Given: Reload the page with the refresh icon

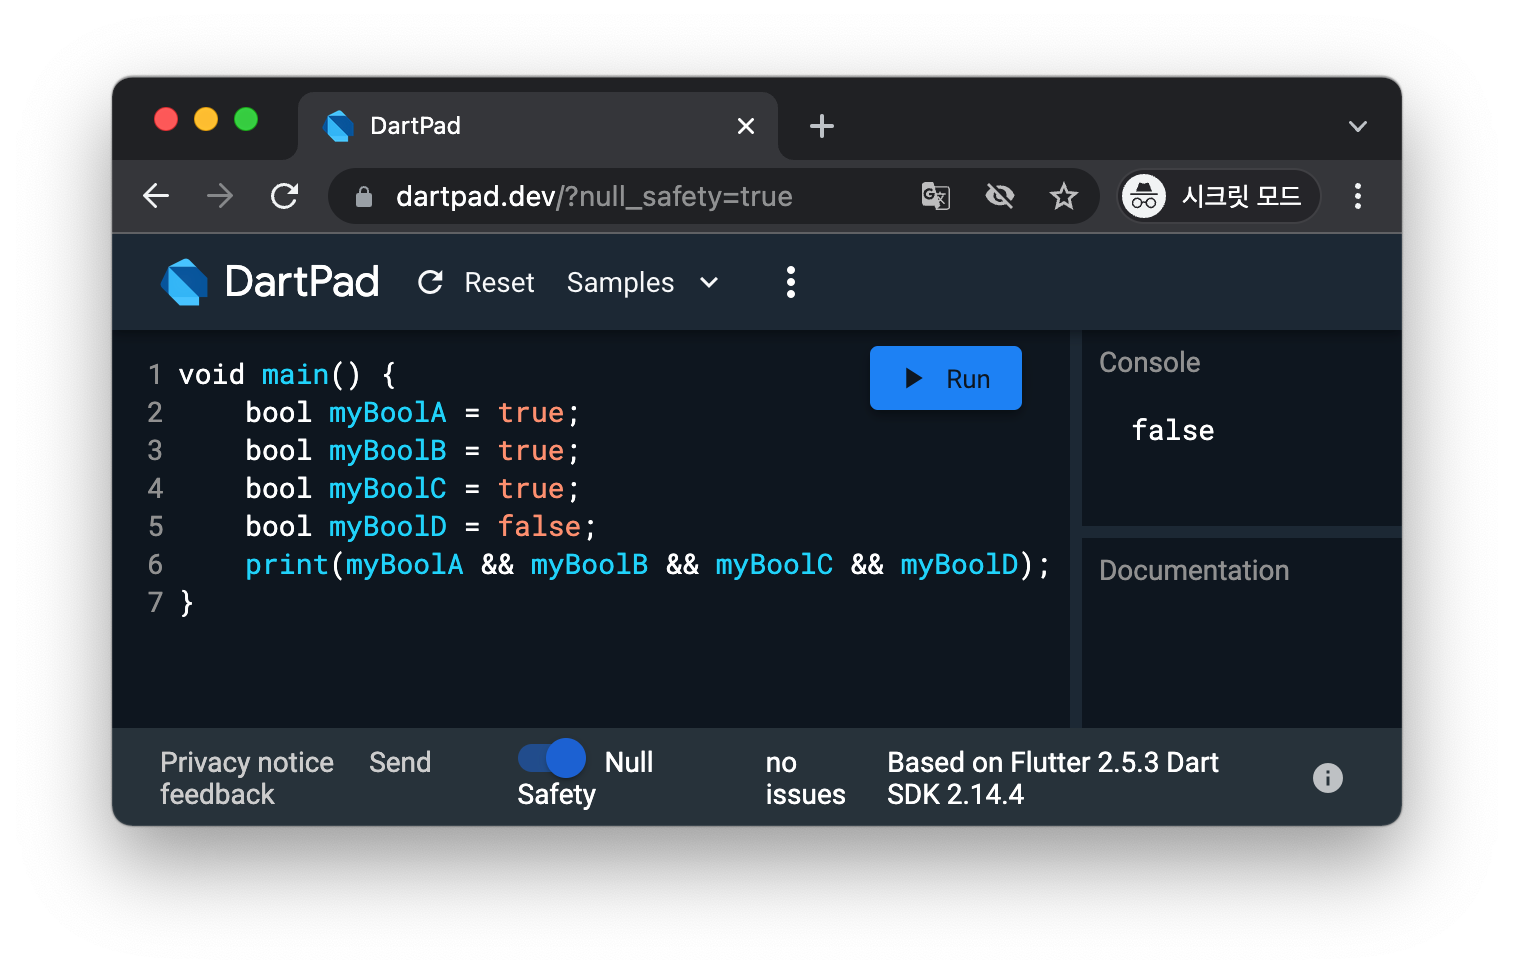Looking at the screenshot, I should point(285,196).
